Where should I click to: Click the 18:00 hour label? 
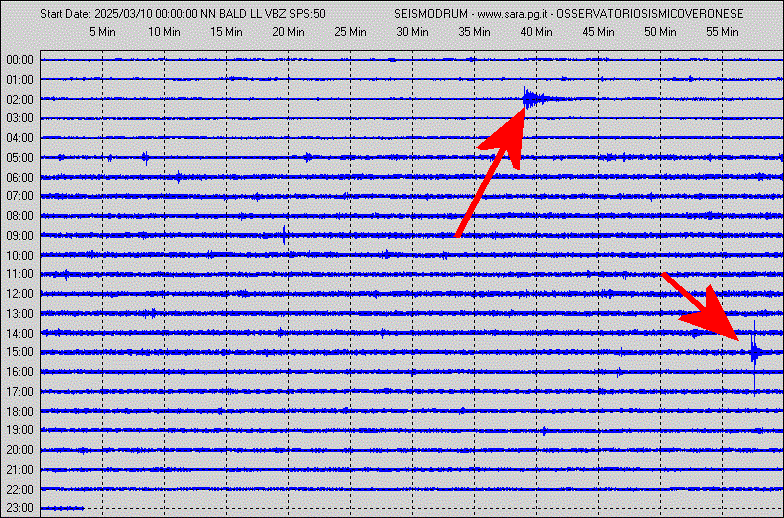coord(20,412)
